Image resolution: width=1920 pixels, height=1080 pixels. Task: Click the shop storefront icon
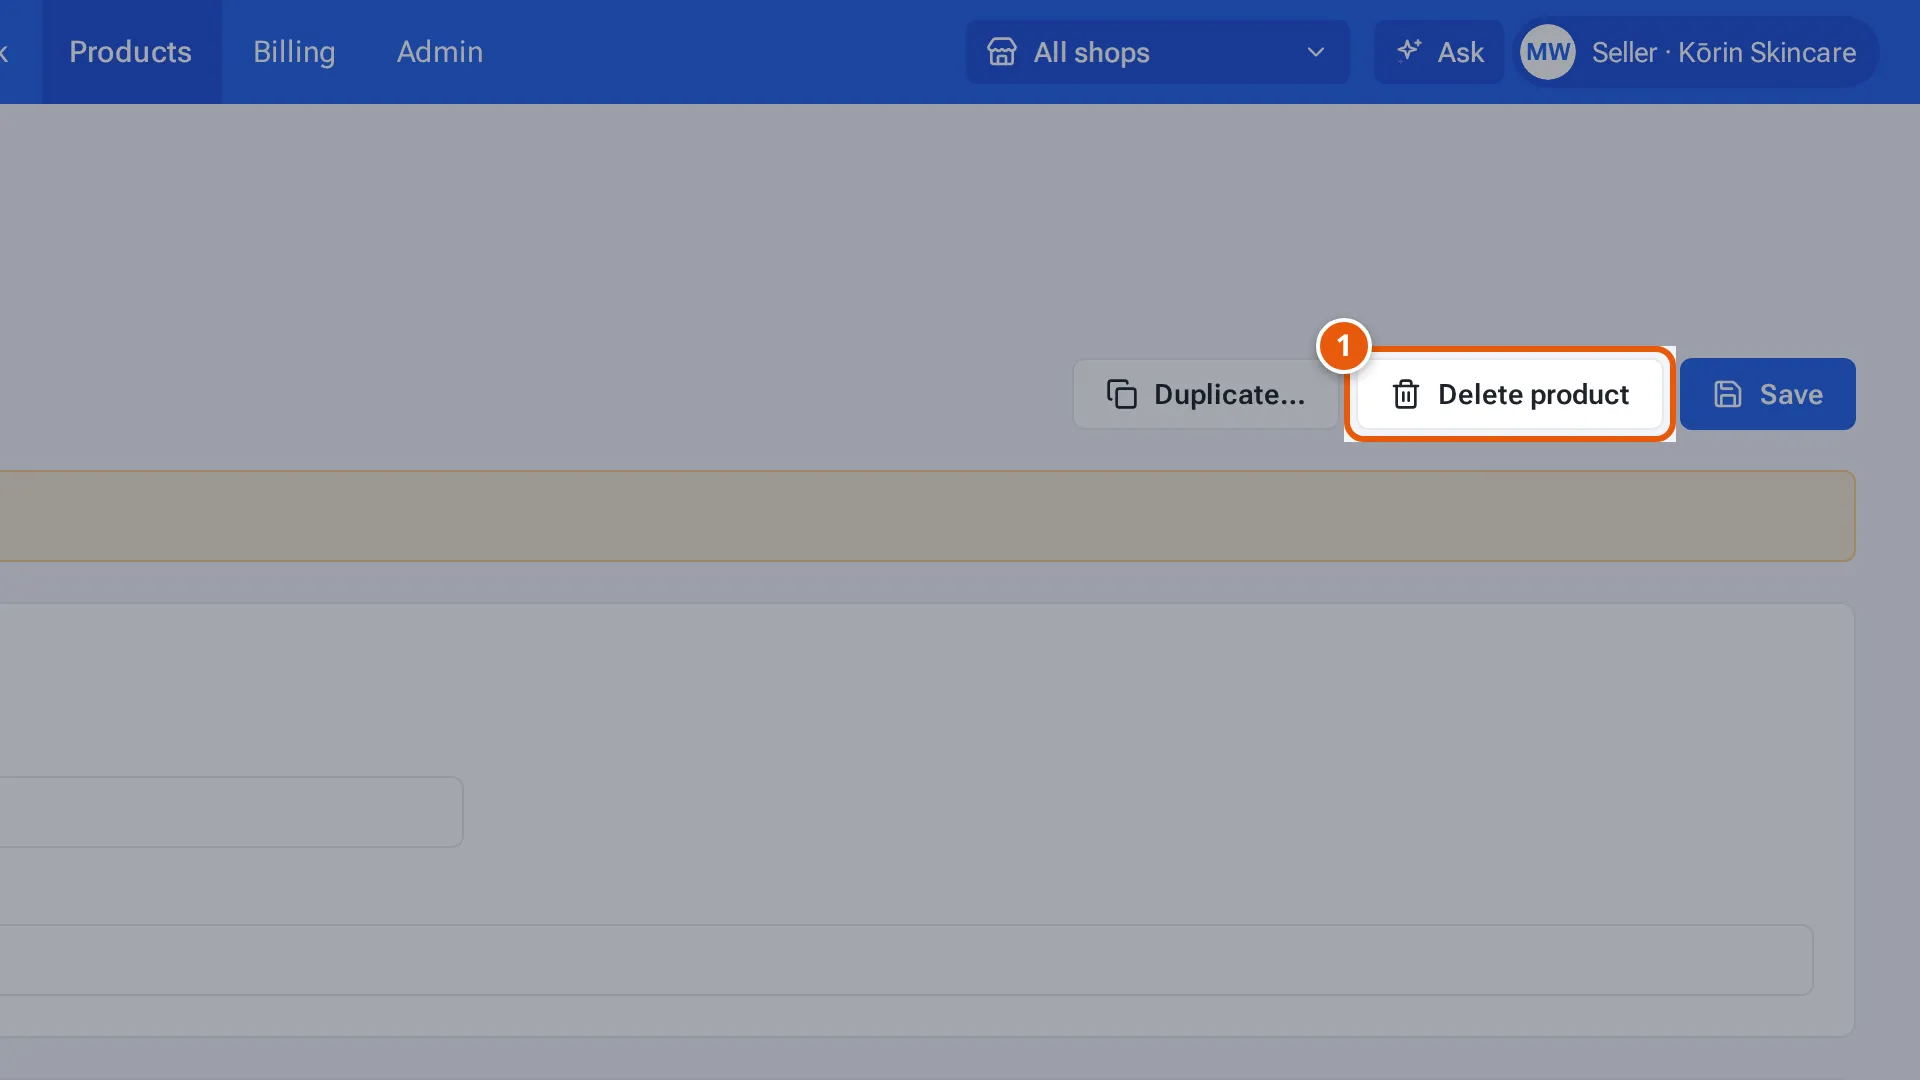(1001, 52)
